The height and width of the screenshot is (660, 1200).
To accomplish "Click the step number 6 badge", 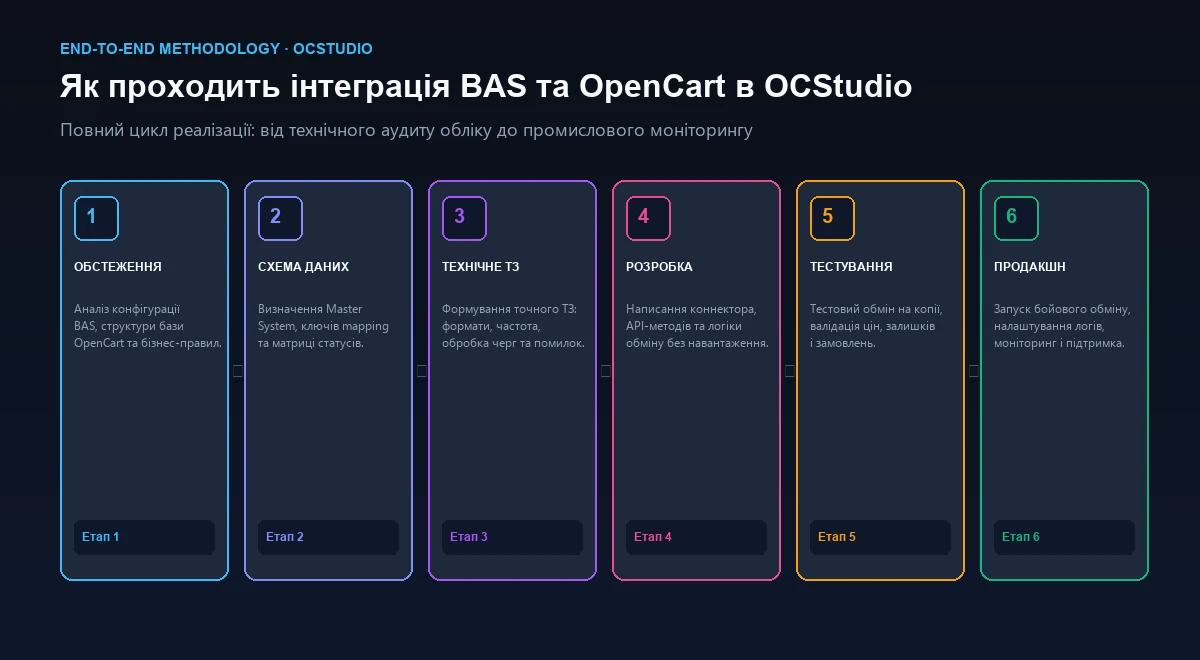I will 1016,218.
